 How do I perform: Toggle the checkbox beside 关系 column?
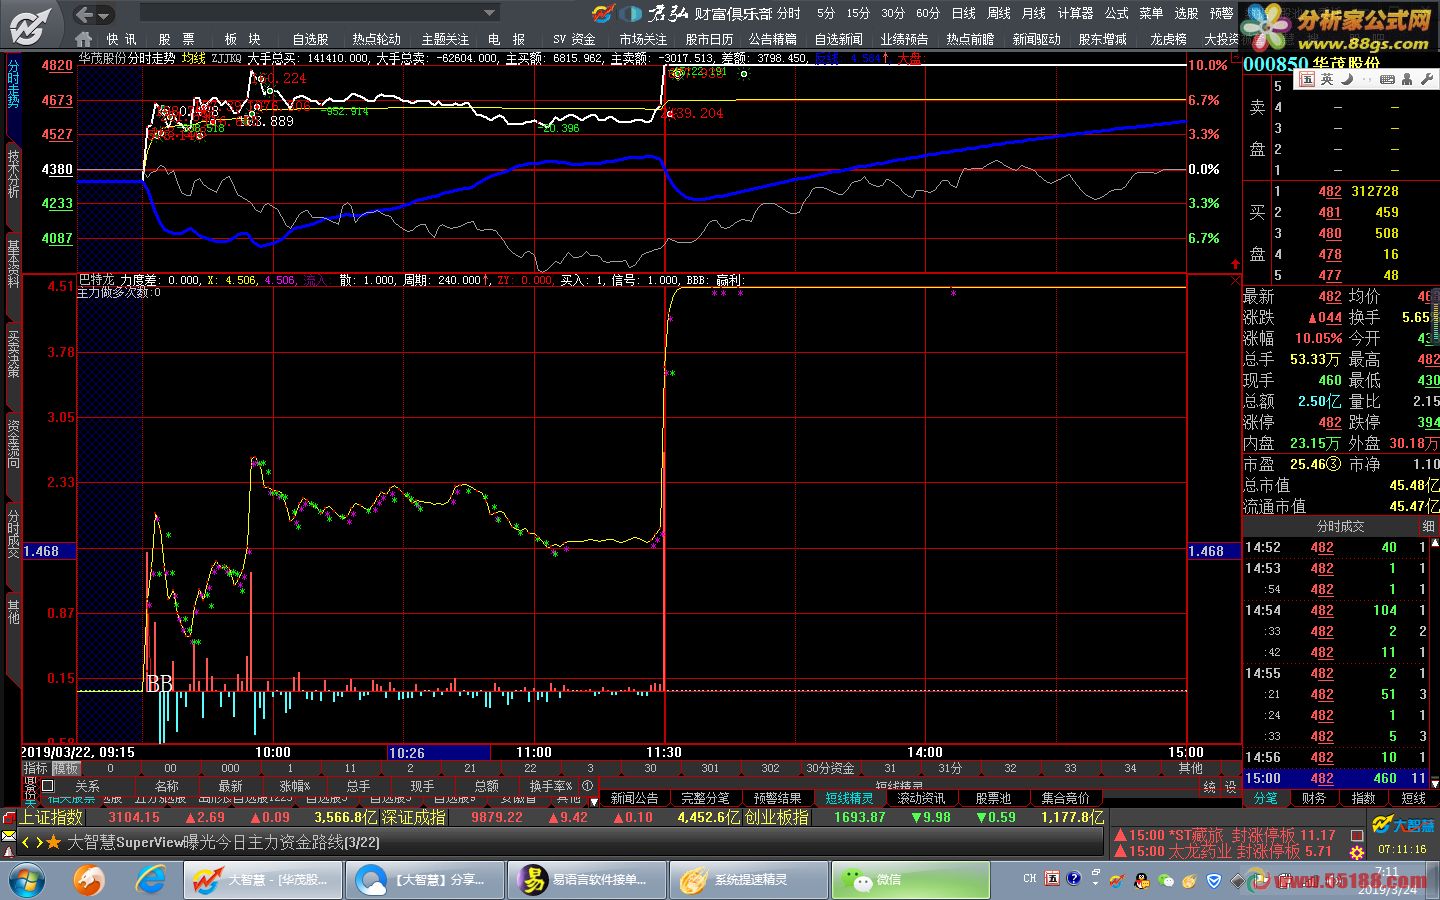(47, 786)
